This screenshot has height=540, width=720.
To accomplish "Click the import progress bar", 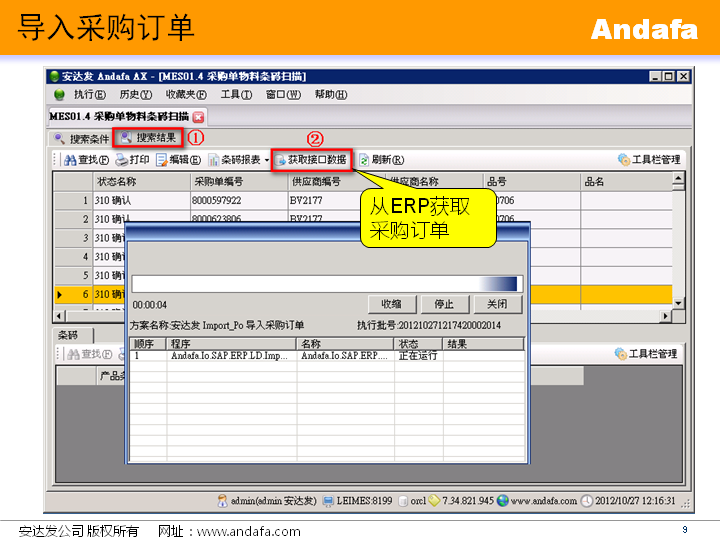I will pos(325,283).
